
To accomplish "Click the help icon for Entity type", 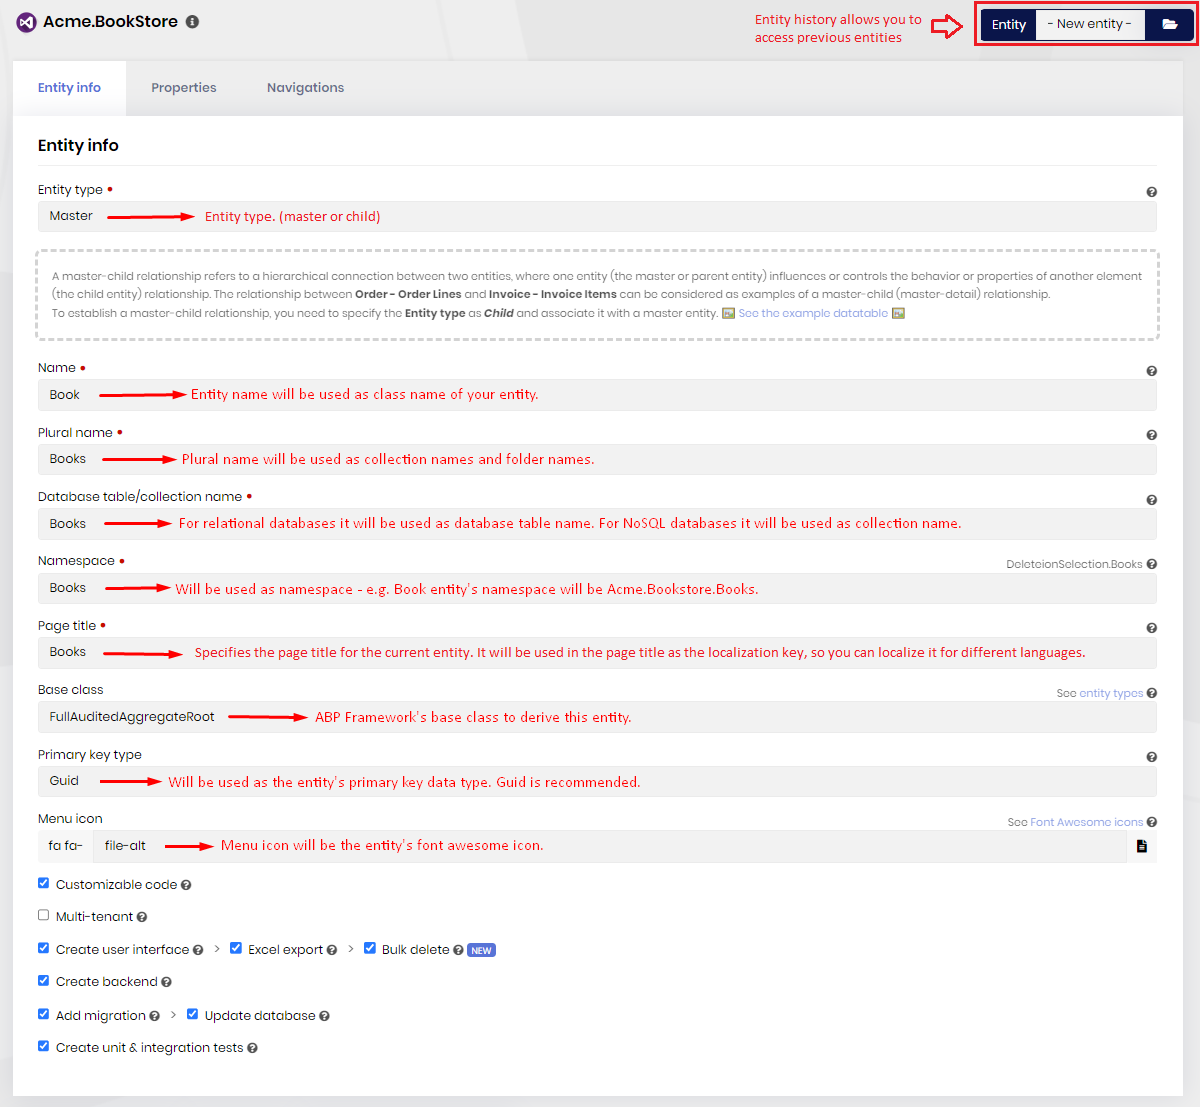I will click(x=1152, y=192).
